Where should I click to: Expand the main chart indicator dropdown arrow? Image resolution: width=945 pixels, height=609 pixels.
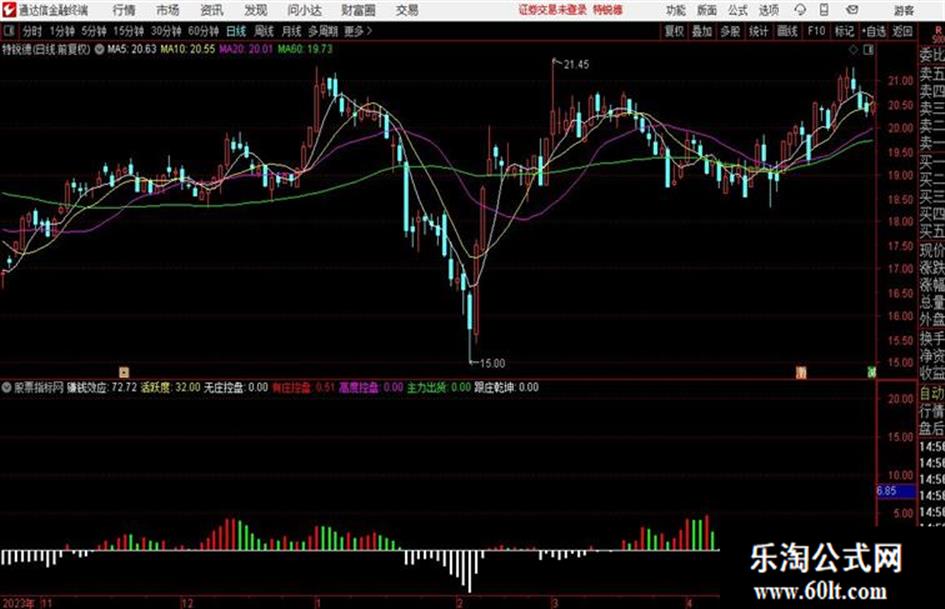[x=98, y=49]
